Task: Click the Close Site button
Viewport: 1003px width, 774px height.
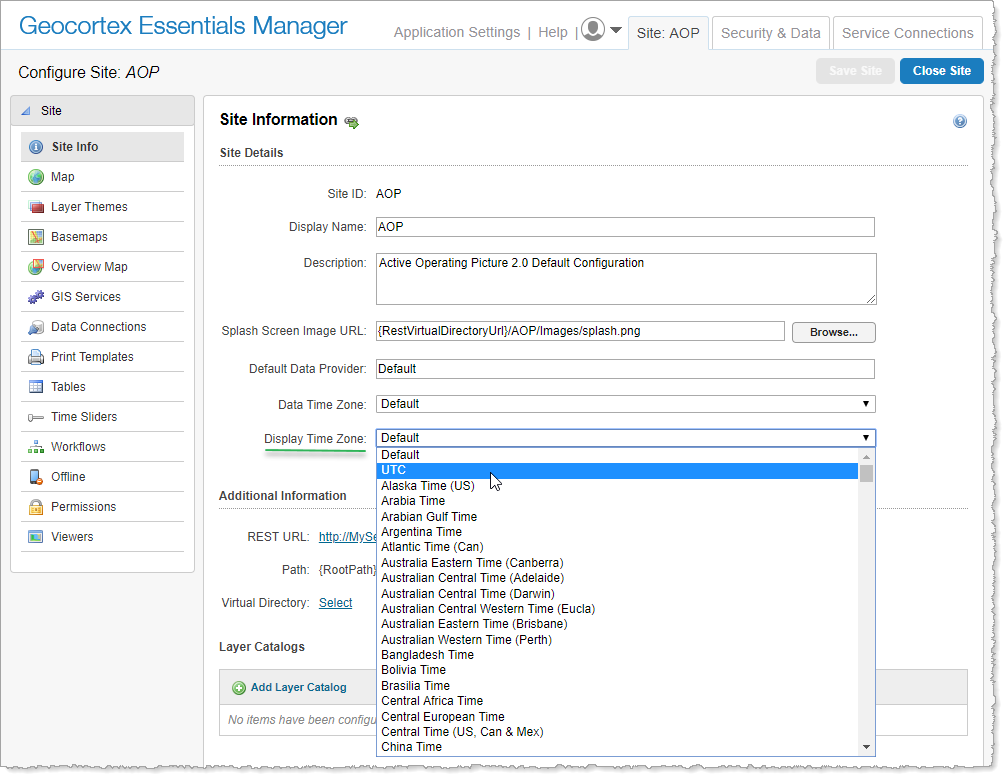Action: pyautogui.click(x=942, y=71)
